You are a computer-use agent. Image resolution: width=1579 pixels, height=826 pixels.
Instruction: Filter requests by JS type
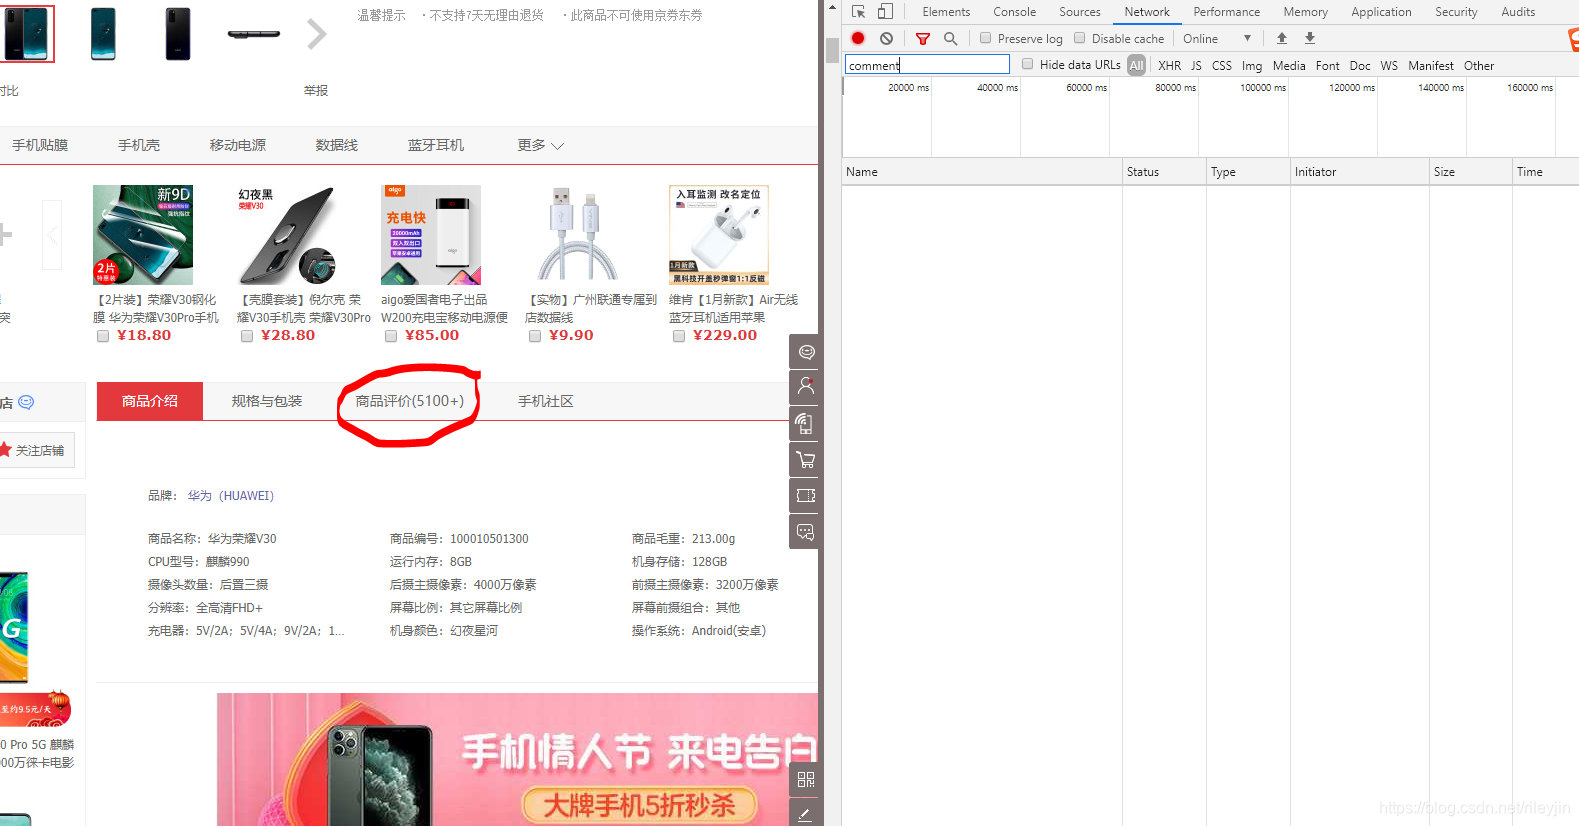(x=1196, y=65)
